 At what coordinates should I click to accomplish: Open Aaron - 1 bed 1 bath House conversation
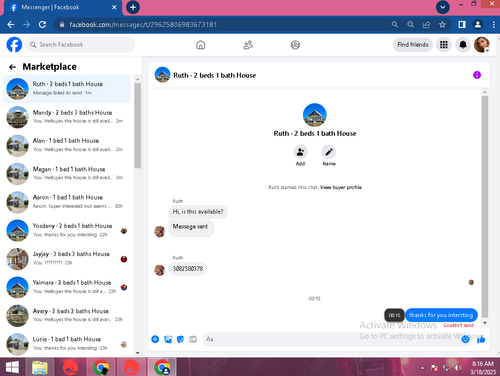67,202
